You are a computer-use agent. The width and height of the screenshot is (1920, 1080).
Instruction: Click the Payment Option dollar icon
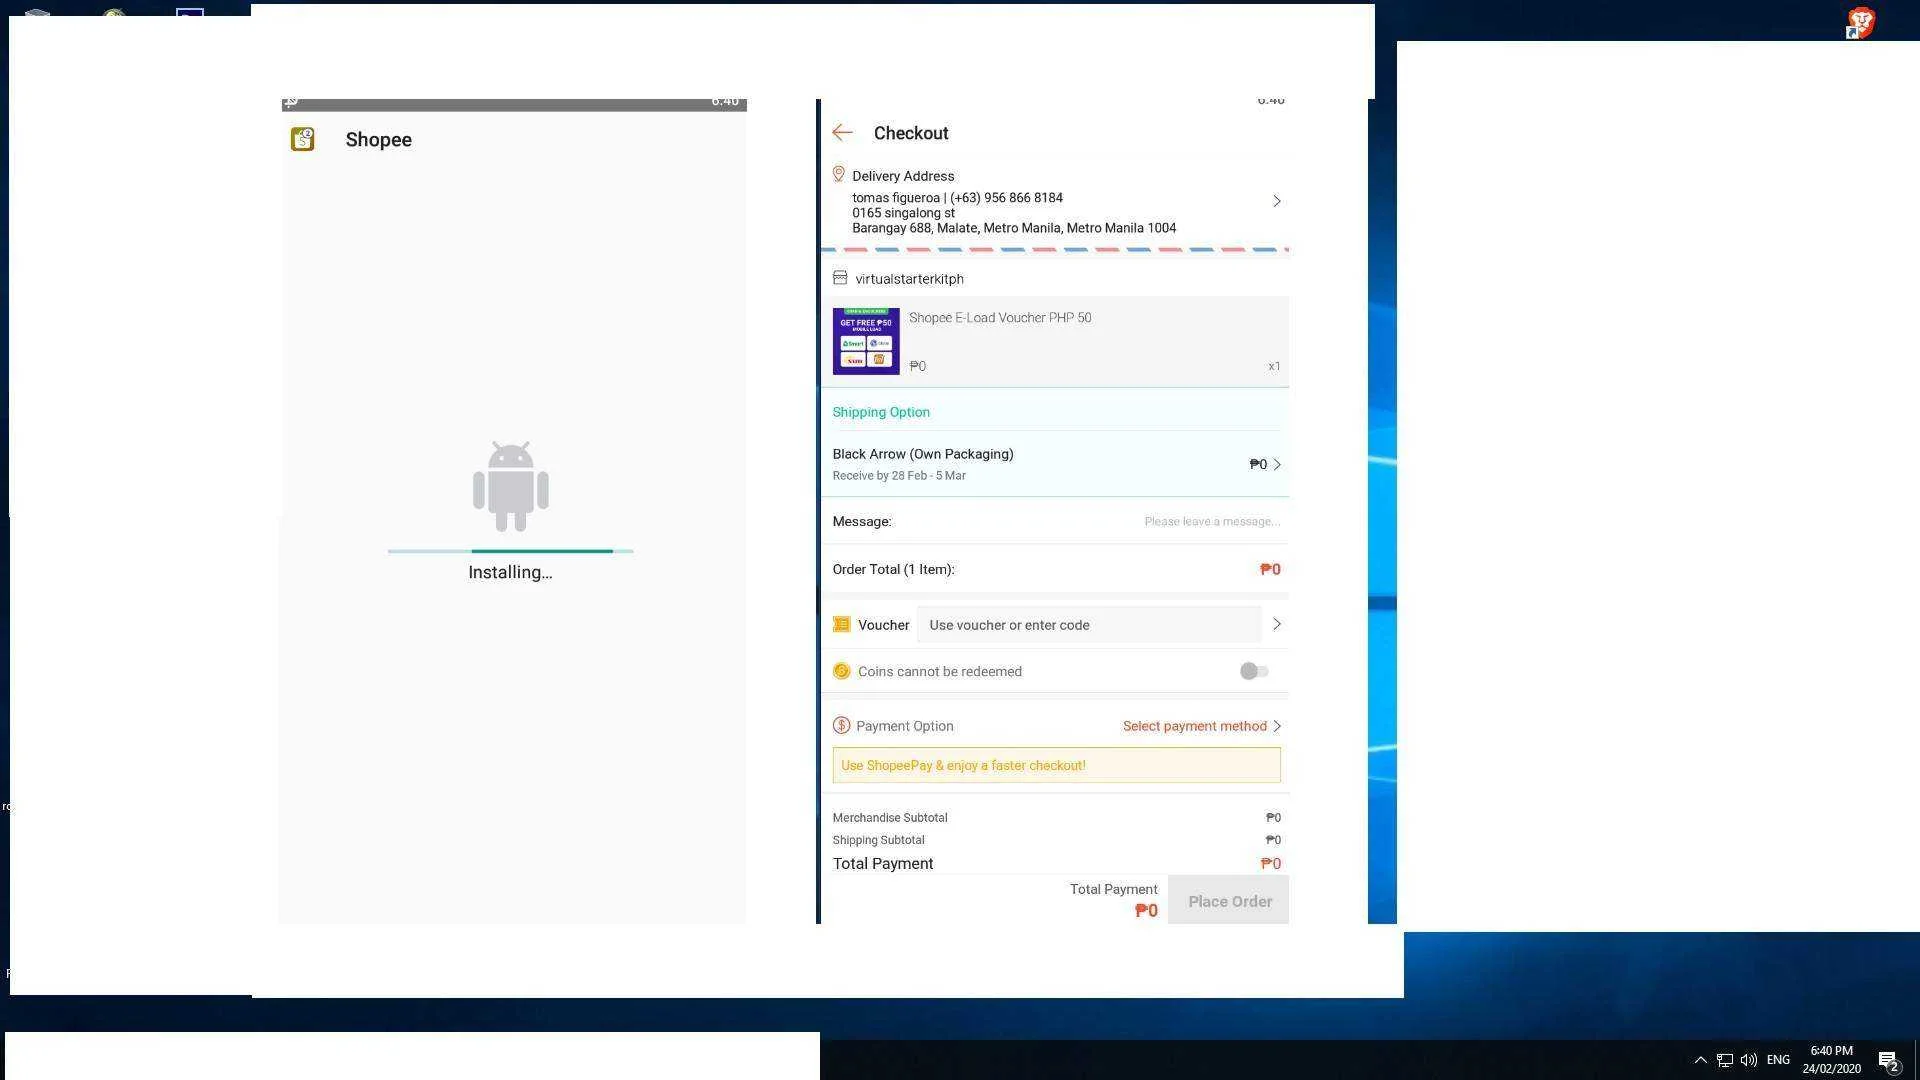point(841,726)
